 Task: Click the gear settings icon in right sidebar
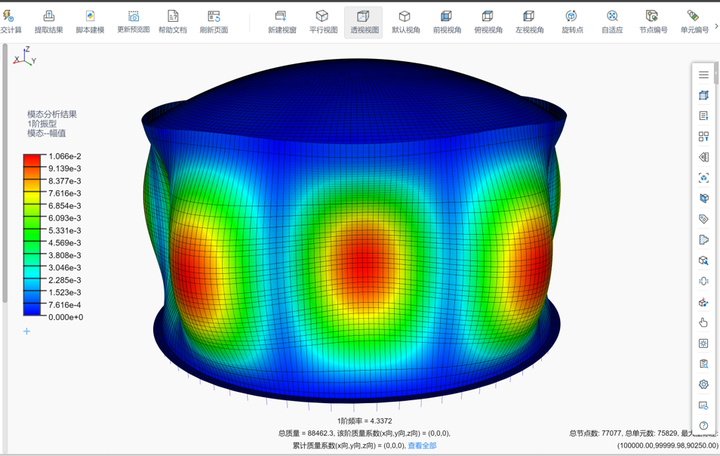703,384
